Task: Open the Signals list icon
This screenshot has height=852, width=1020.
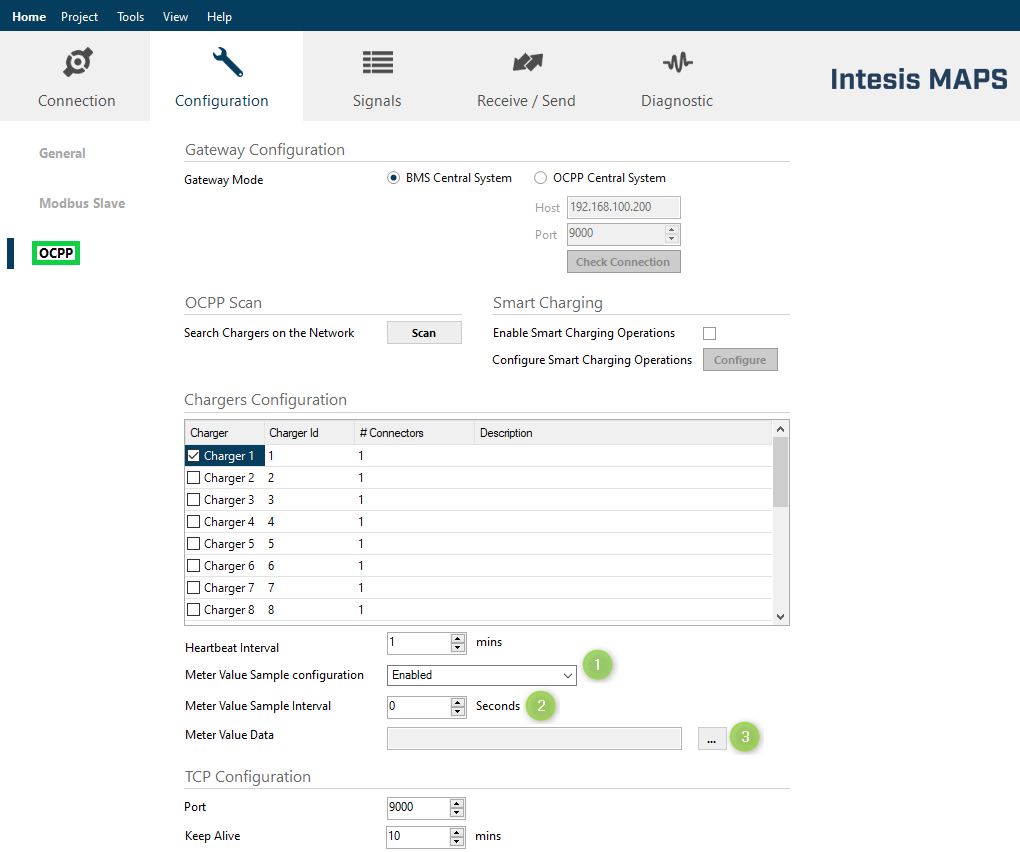Action: (x=377, y=62)
